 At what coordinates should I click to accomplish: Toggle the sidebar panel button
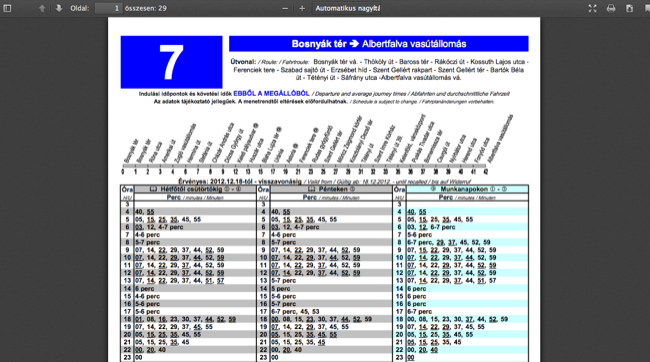[x=7, y=8]
